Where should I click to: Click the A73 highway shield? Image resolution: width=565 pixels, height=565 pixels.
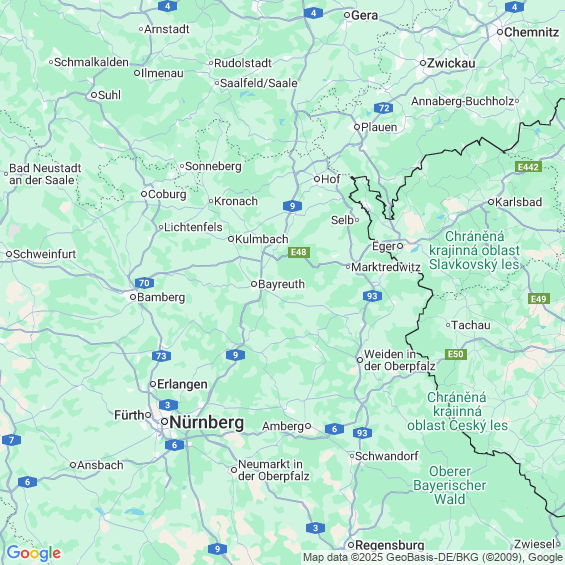[161, 356]
